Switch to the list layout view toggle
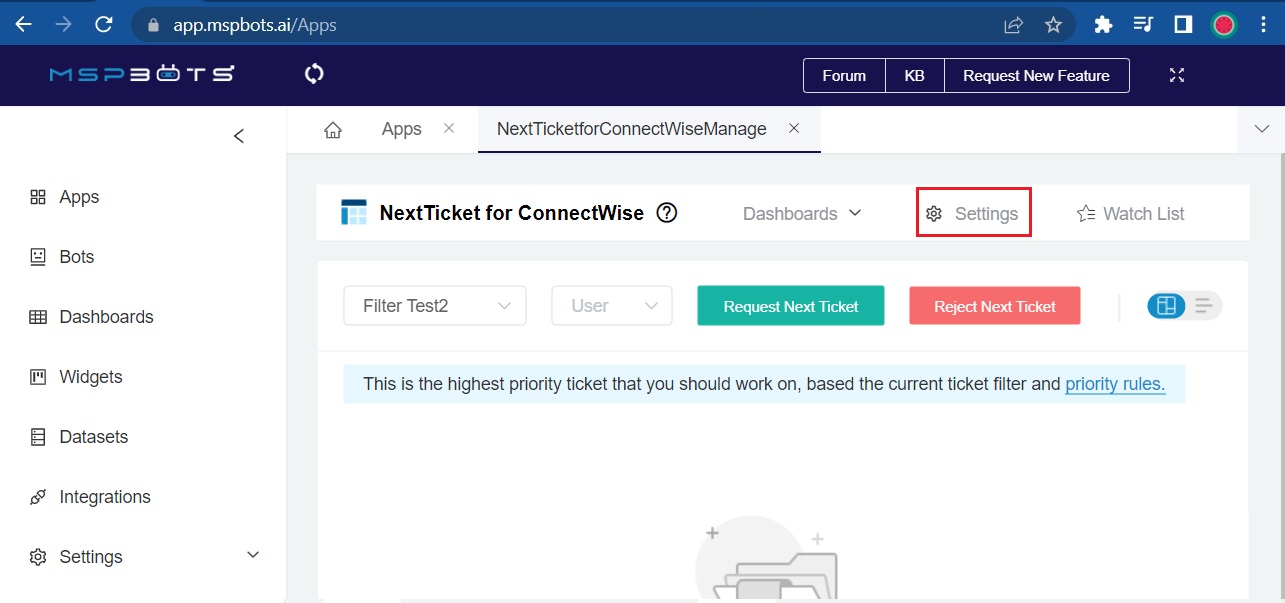Viewport: 1285px width, 603px height. tap(1204, 306)
